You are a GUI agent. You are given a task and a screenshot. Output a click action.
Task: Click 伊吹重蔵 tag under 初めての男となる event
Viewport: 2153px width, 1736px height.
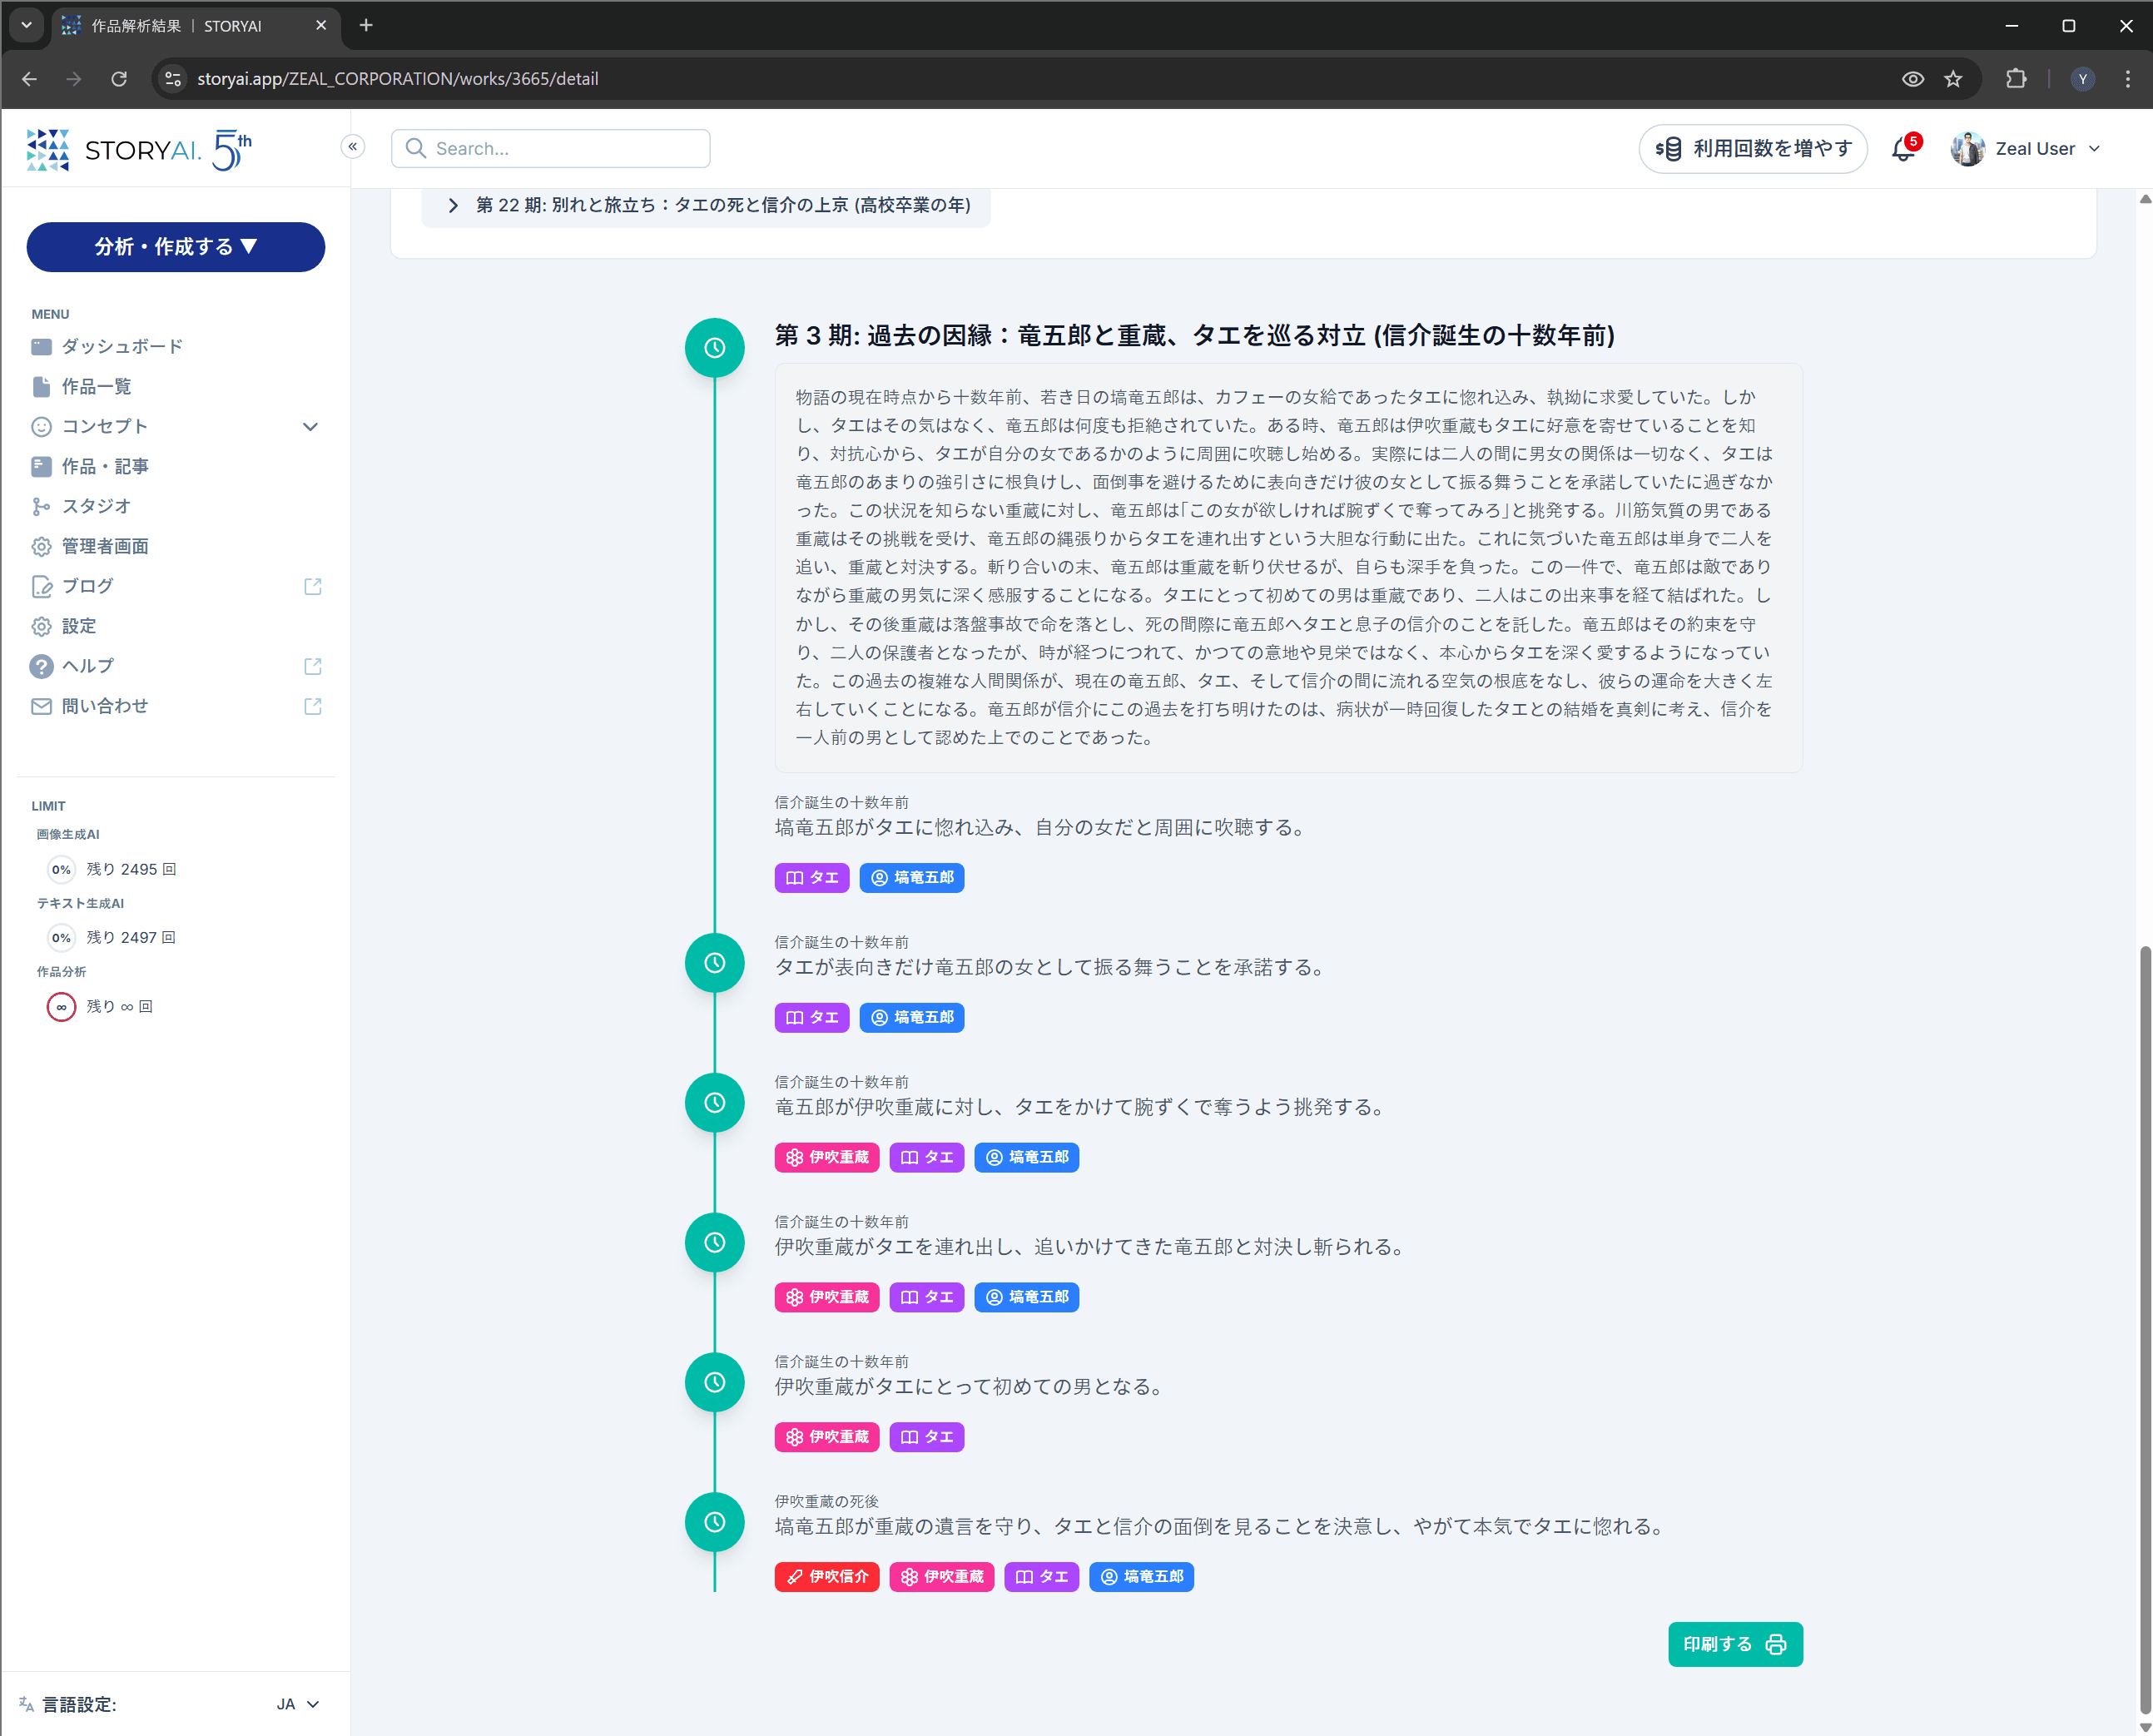click(827, 1437)
